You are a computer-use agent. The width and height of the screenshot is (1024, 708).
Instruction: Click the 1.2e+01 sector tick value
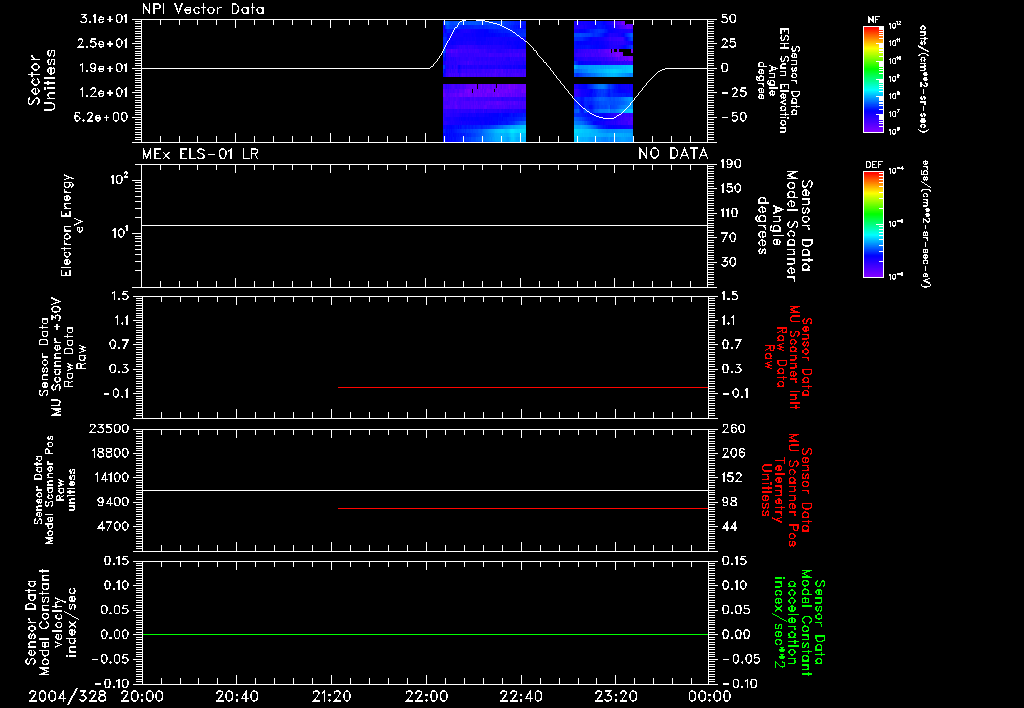tap(104, 93)
